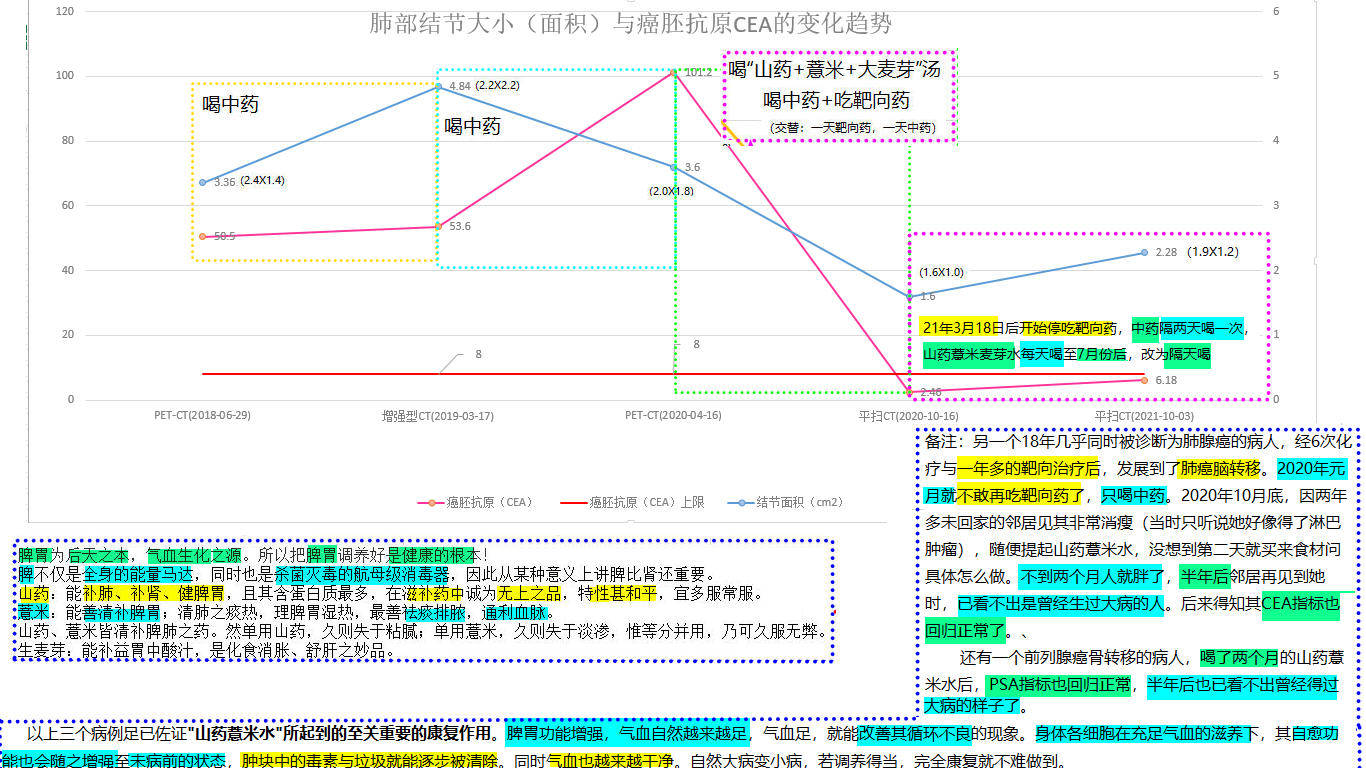Click the left axis value 60
The width and height of the screenshot is (1366, 768).
coord(68,205)
